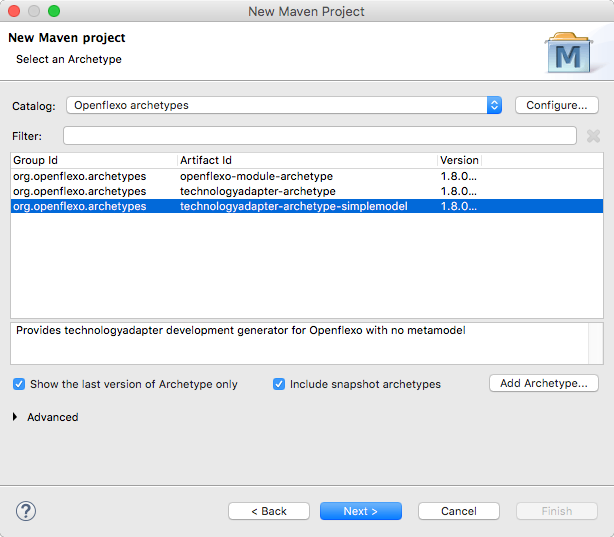Click the Version cell next to openflexo-module-archetype
The height and width of the screenshot is (537, 614).
pos(459,176)
